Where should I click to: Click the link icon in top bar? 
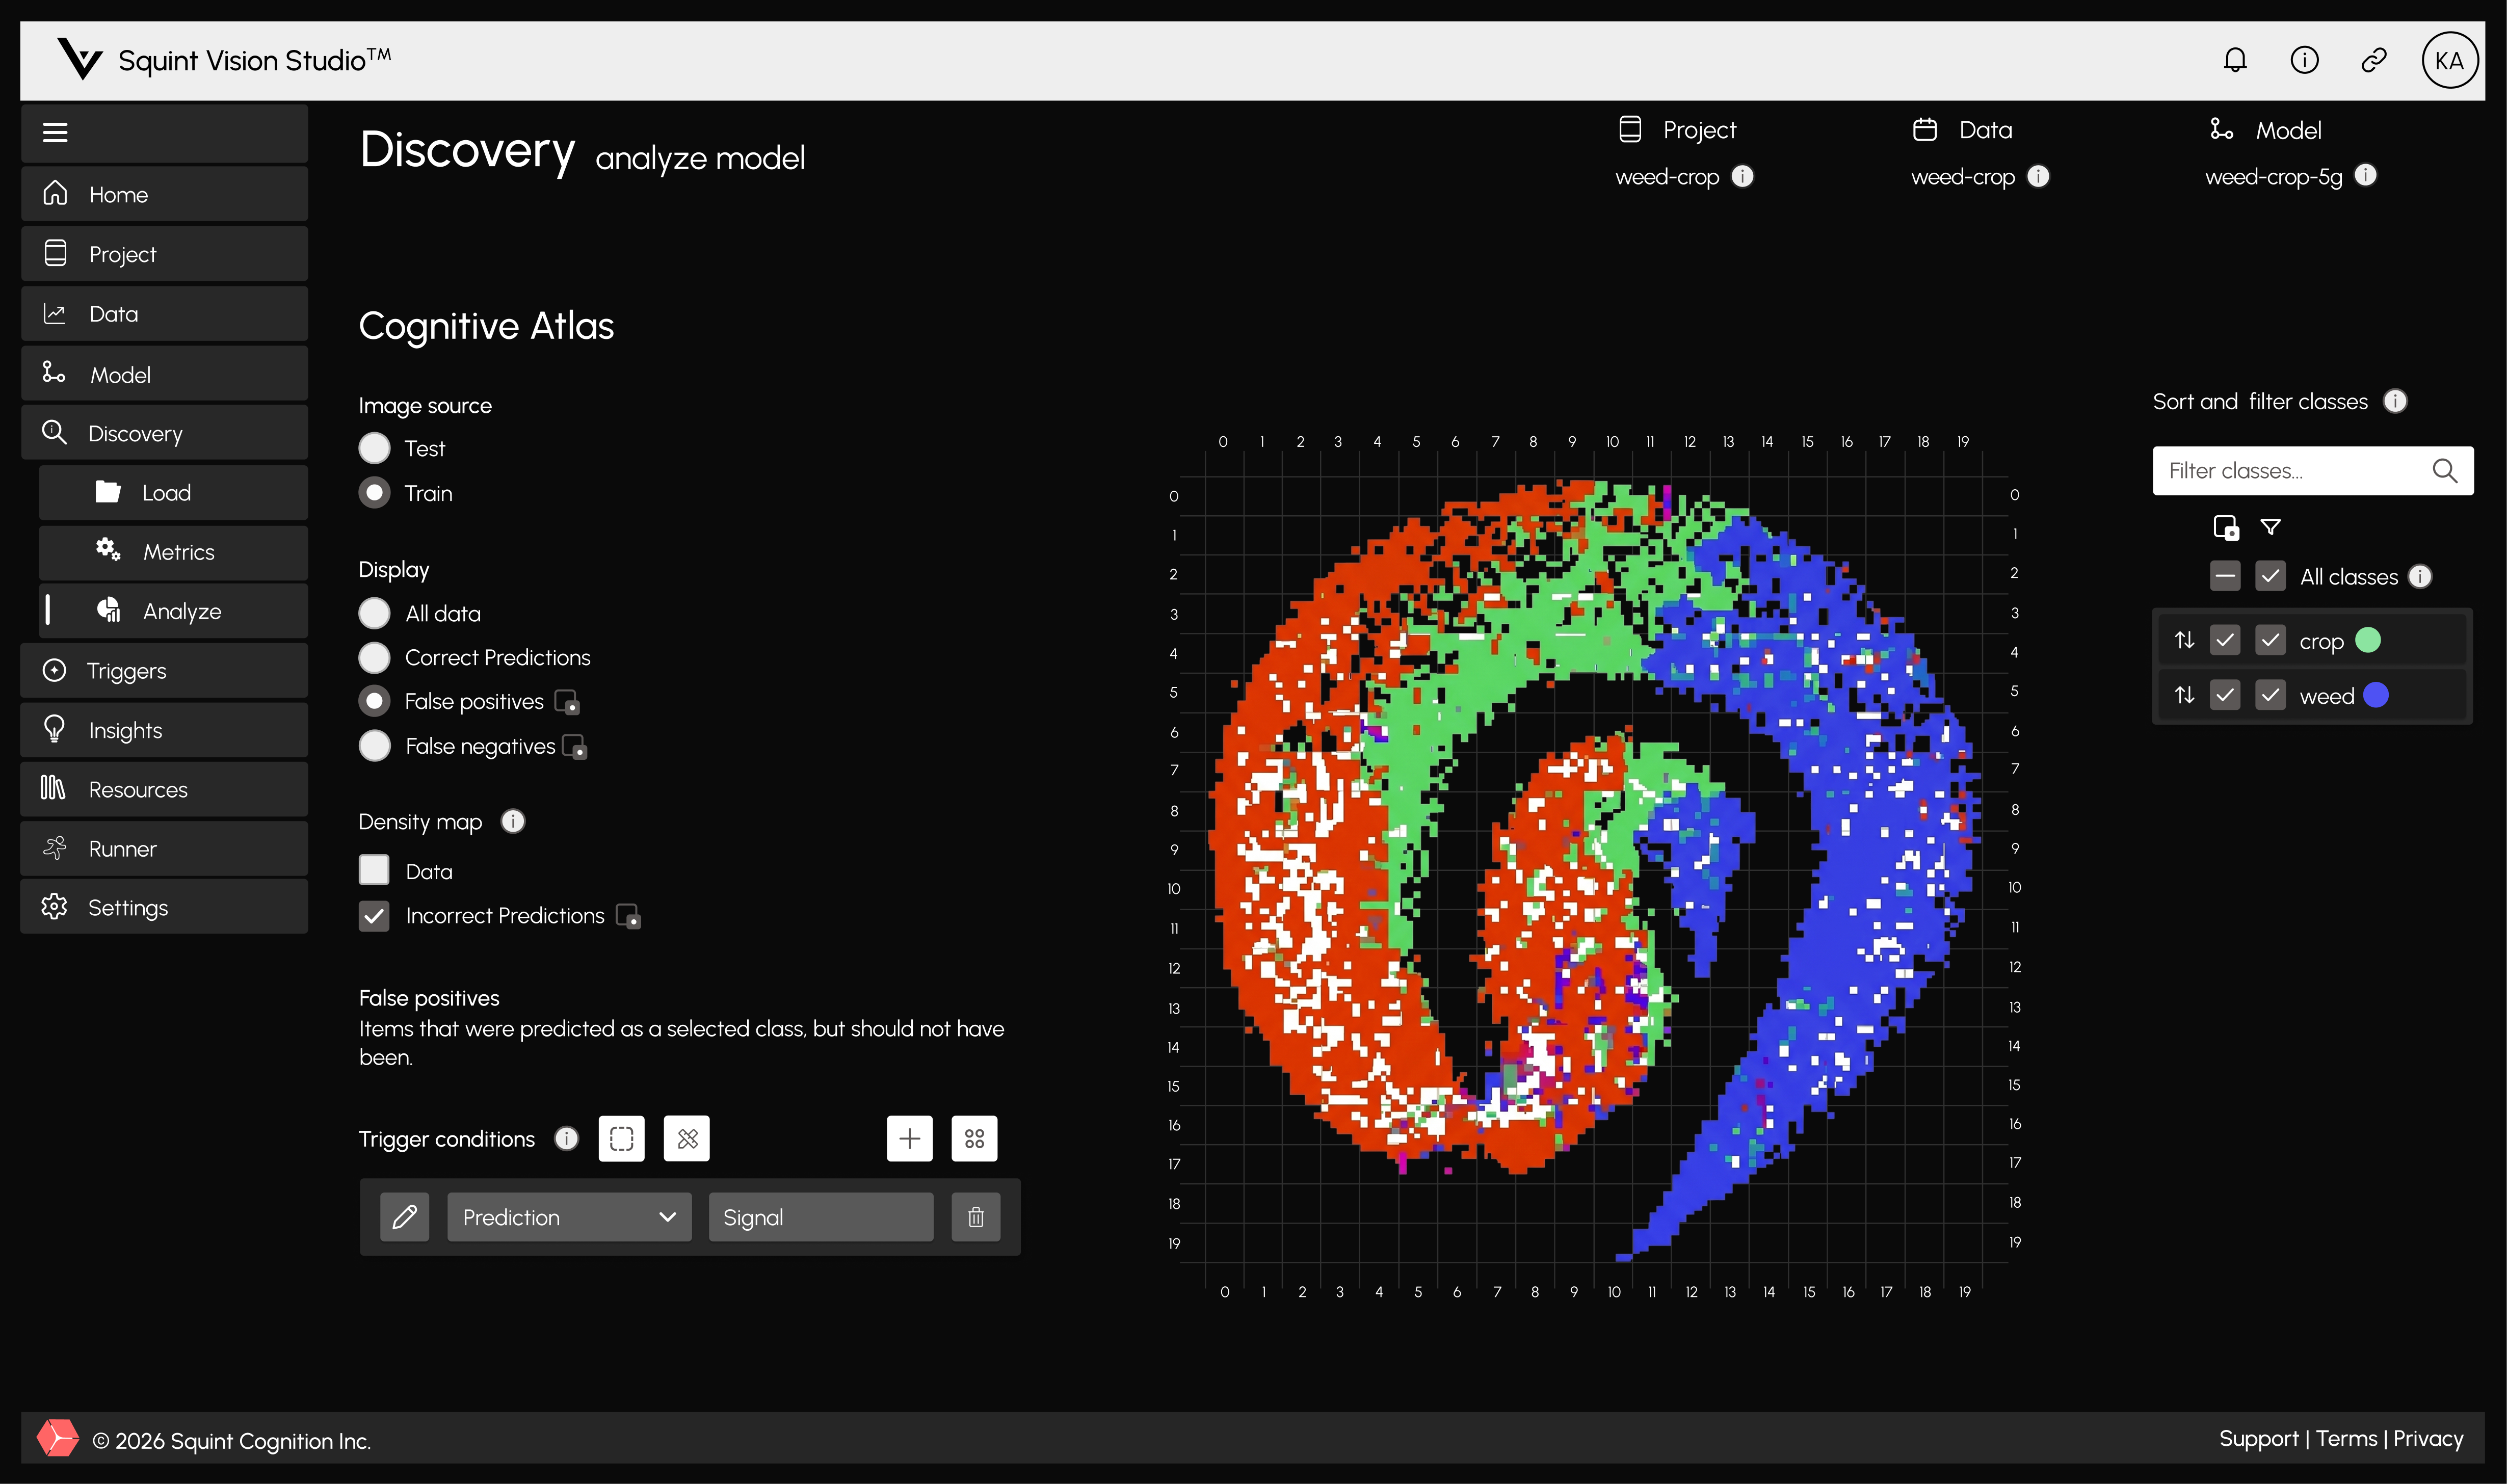tap(2374, 60)
